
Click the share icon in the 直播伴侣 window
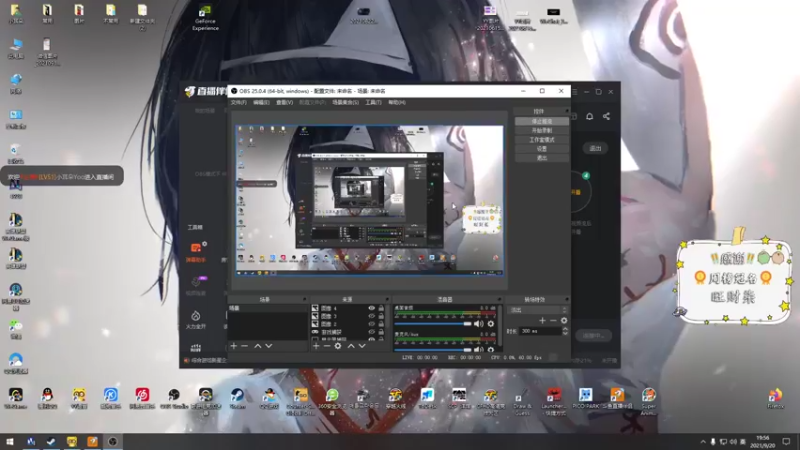point(606,116)
